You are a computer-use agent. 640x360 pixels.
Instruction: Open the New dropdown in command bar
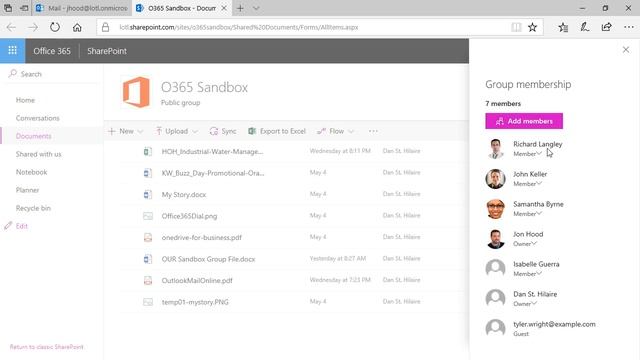point(126,131)
